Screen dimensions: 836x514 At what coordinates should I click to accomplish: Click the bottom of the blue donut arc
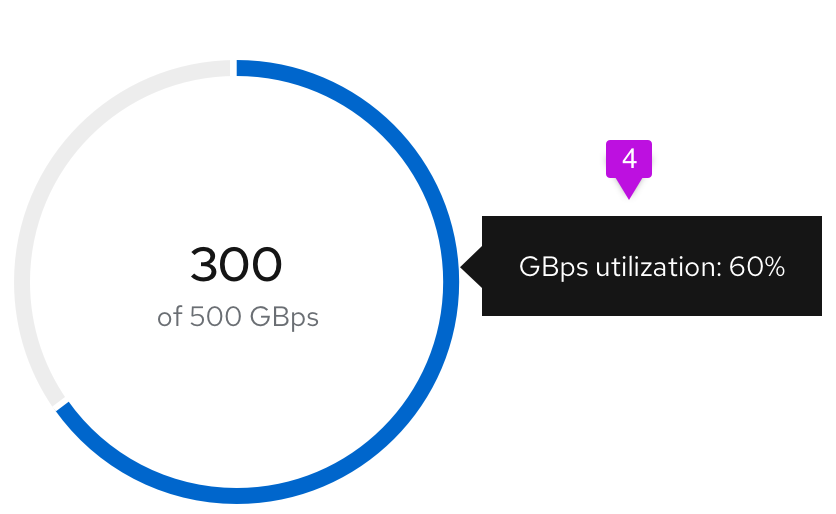tap(237, 495)
